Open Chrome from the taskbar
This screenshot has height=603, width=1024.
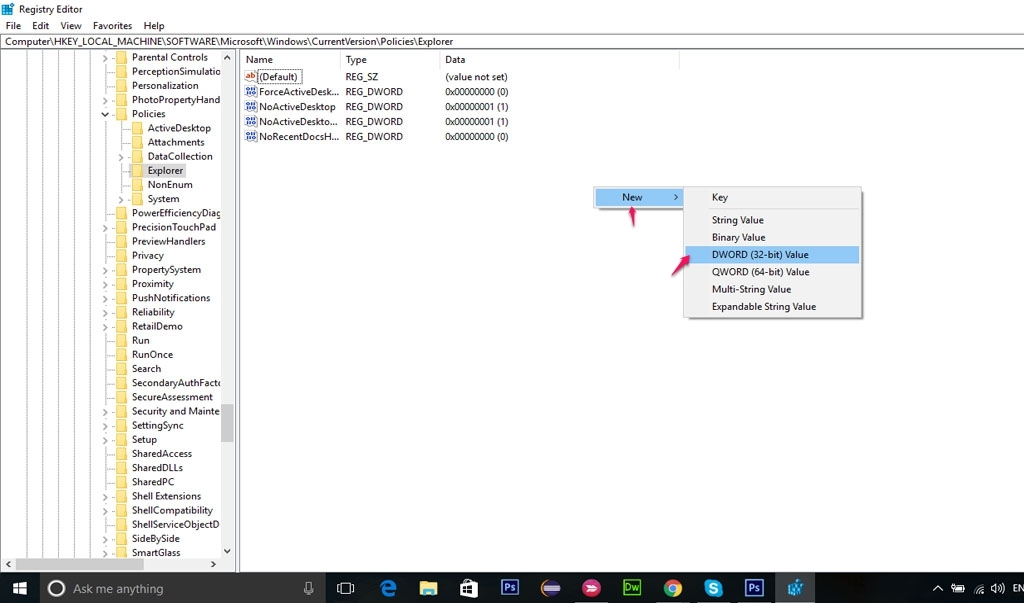click(672, 588)
